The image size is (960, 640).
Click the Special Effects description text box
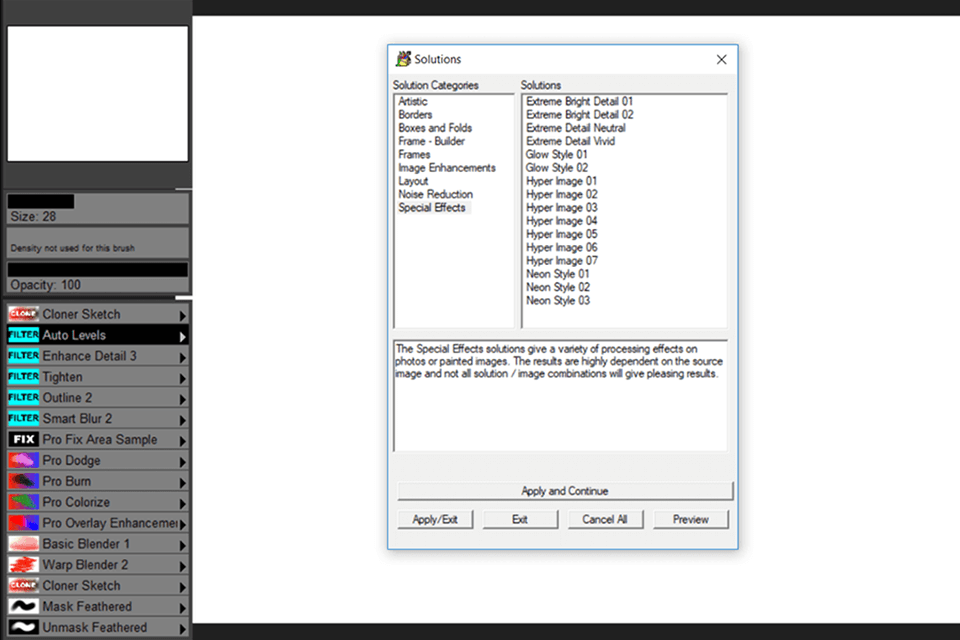pos(560,395)
